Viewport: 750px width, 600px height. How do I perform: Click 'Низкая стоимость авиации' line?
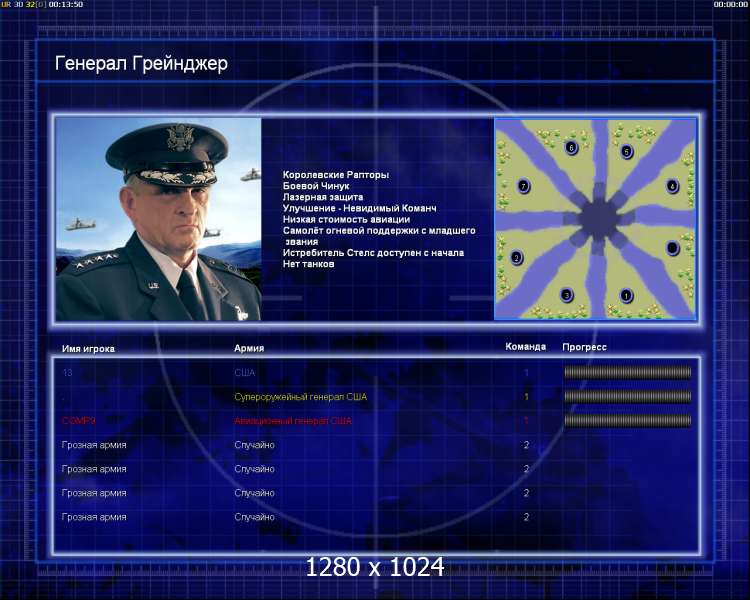click(346, 219)
